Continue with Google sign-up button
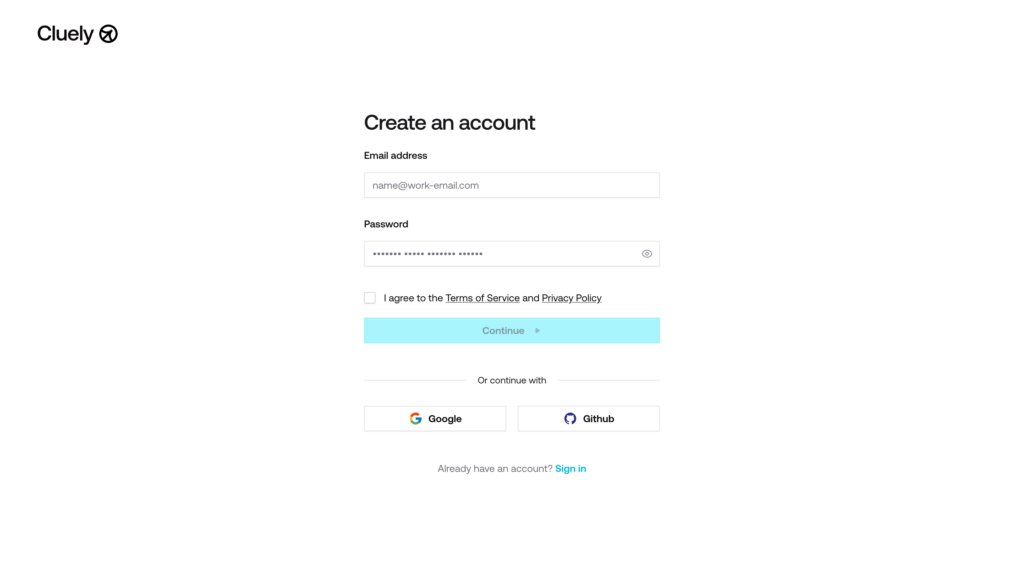The height and width of the screenshot is (576, 1024). click(435, 419)
